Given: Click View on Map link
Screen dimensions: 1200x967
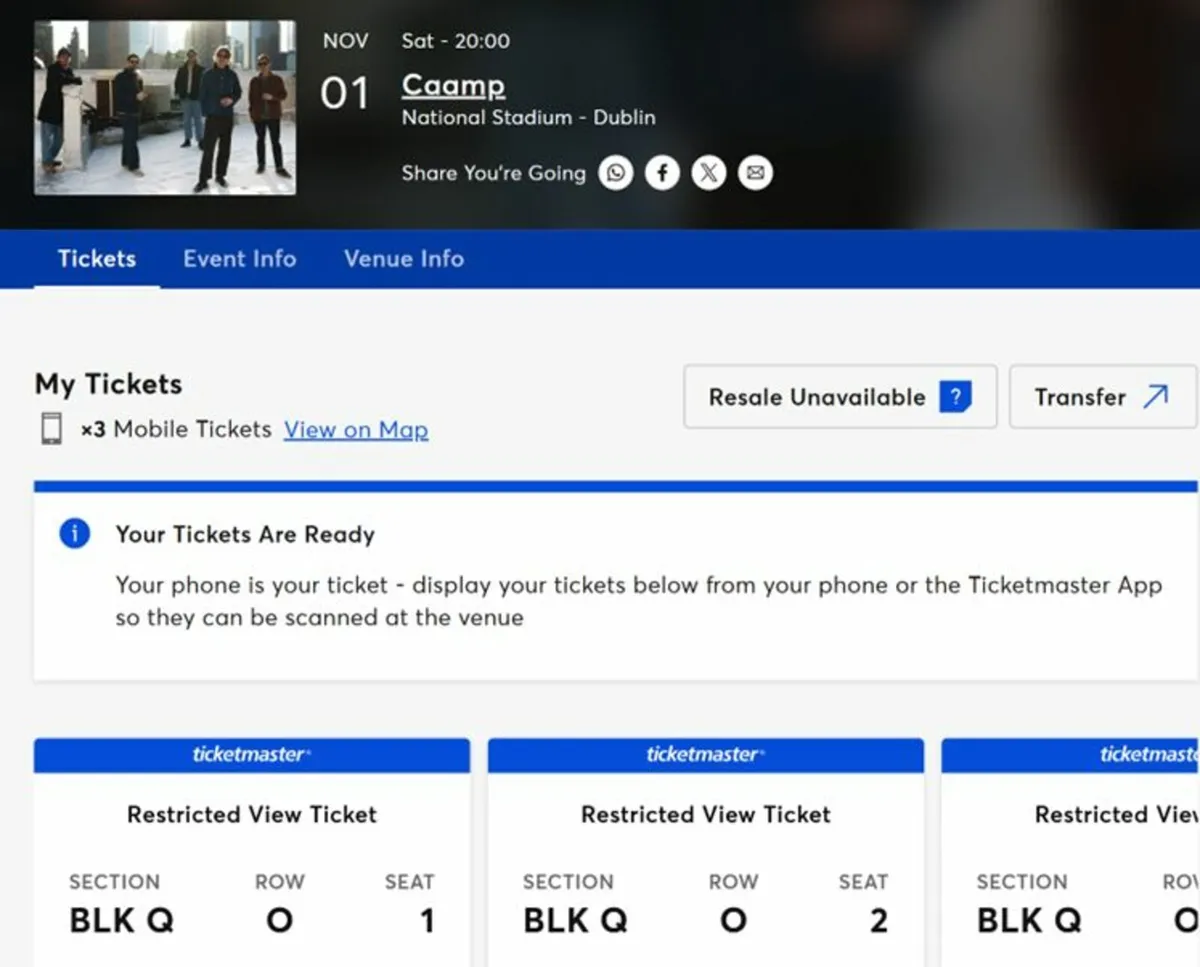Looking at the screenshot, I should (356, 429).
